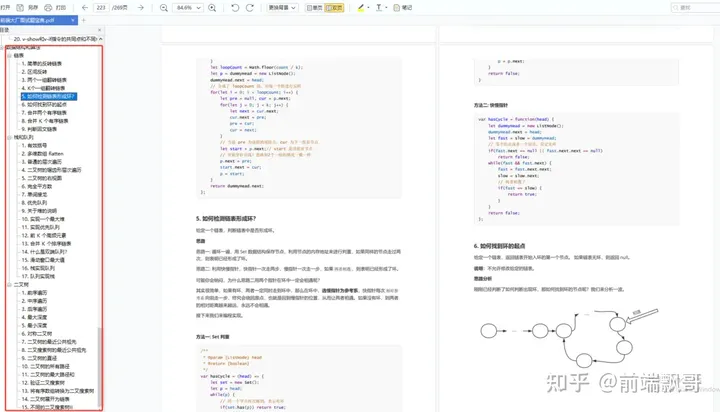Rotate page clockwise
The height and width of the screenshot is (412, 720).
pyautogui.click(x=250, y=8)
